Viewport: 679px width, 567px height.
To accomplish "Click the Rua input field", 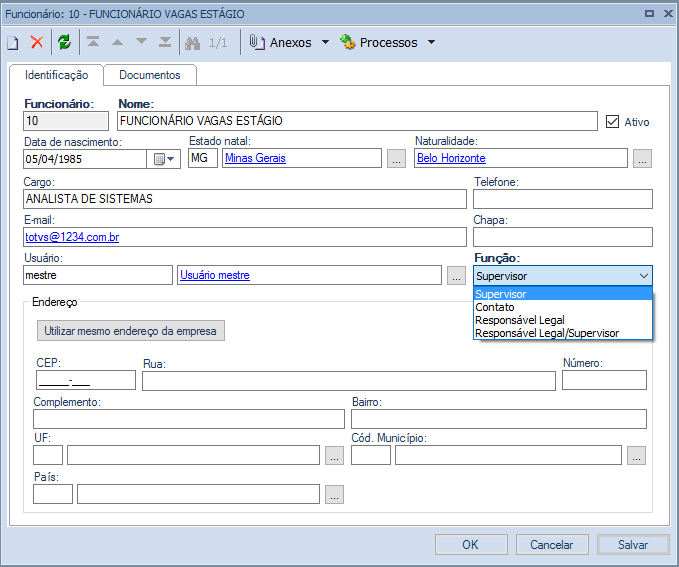I will click(349, 380).
